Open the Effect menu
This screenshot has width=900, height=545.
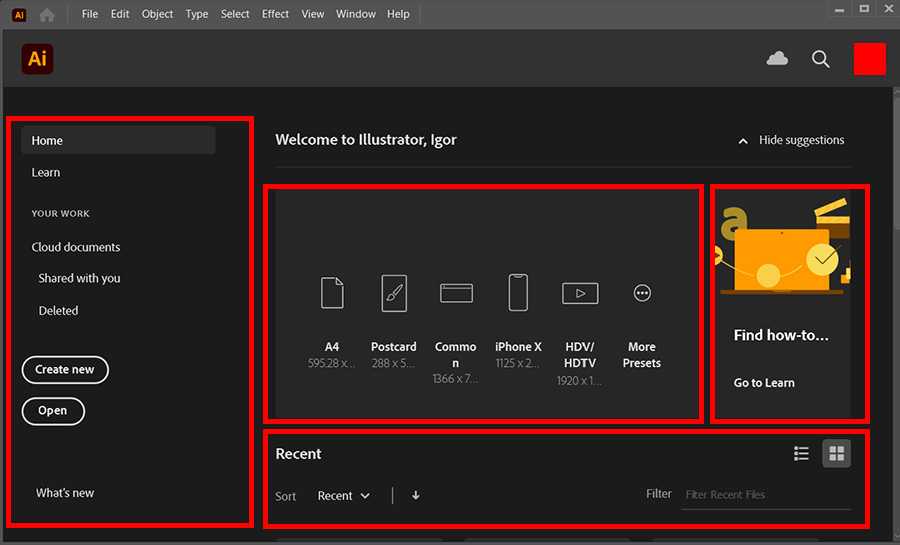point(275,14)
